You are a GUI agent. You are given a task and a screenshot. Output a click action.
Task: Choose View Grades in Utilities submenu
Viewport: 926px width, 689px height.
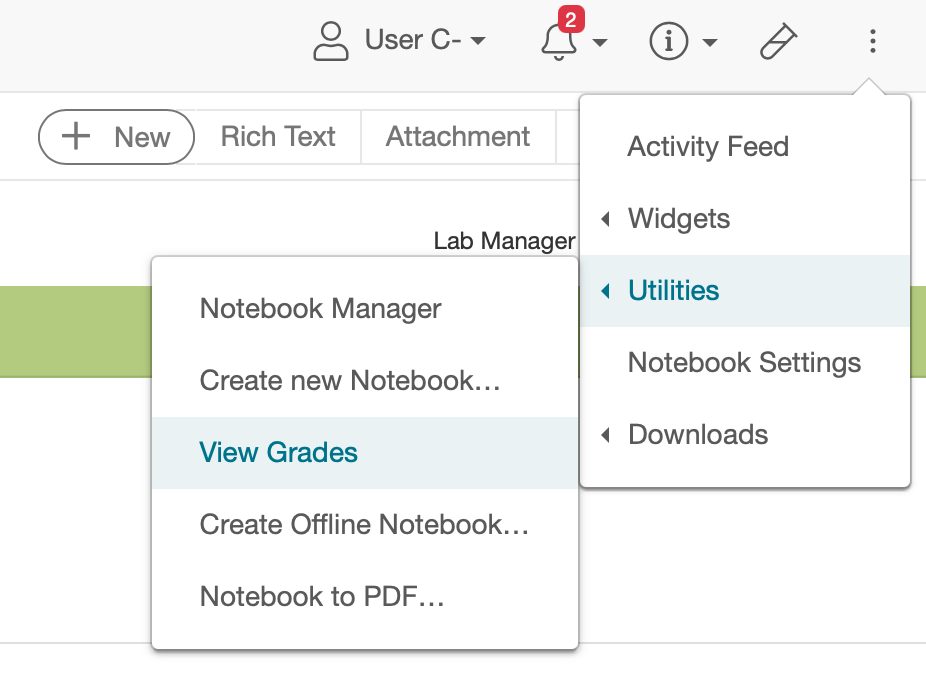pyautogui.click(x=279, y=452)
